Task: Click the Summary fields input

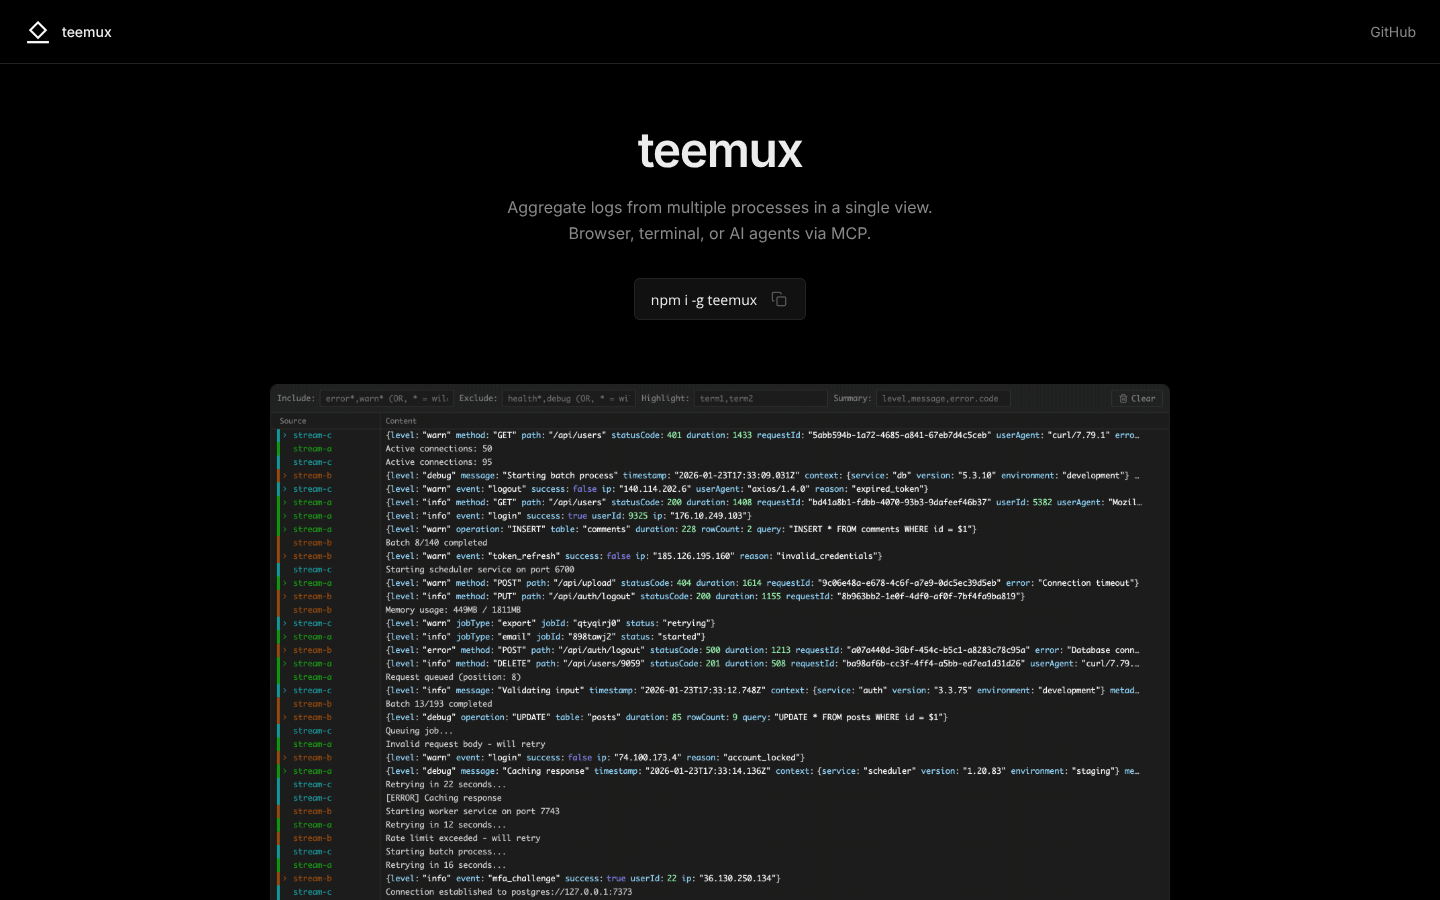Action: tap(942, 398)
